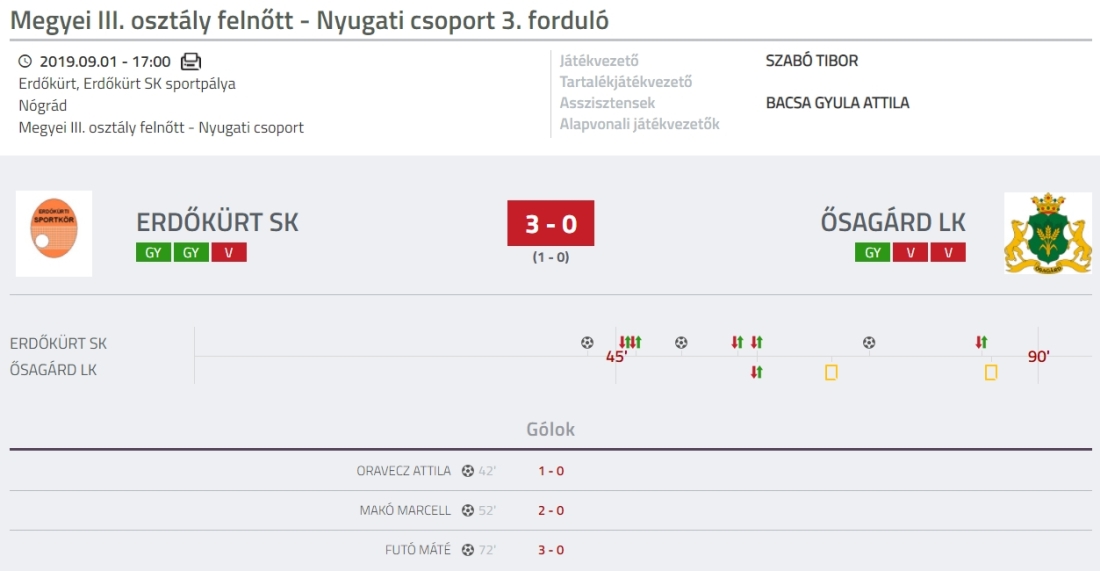Viewport: 1100px width, 571px height.
Task: Click the print icon beside the match date
Action: (191, 62)
